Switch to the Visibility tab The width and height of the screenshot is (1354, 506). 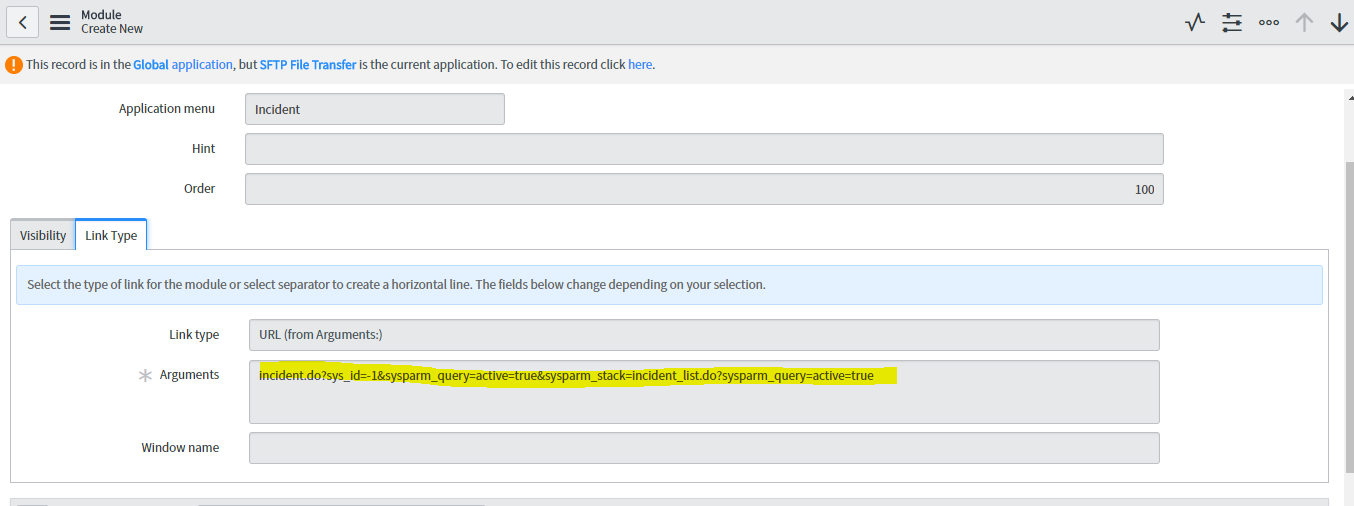click(43, 235)
